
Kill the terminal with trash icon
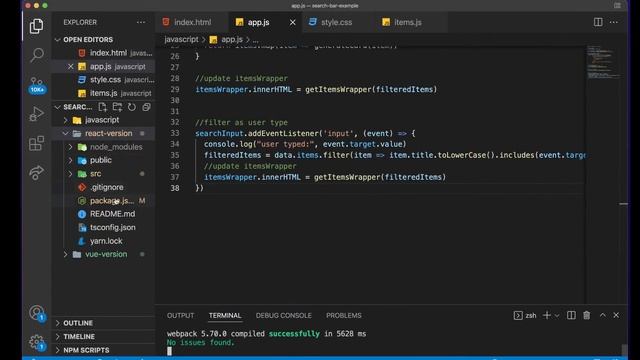click(587, 315)
